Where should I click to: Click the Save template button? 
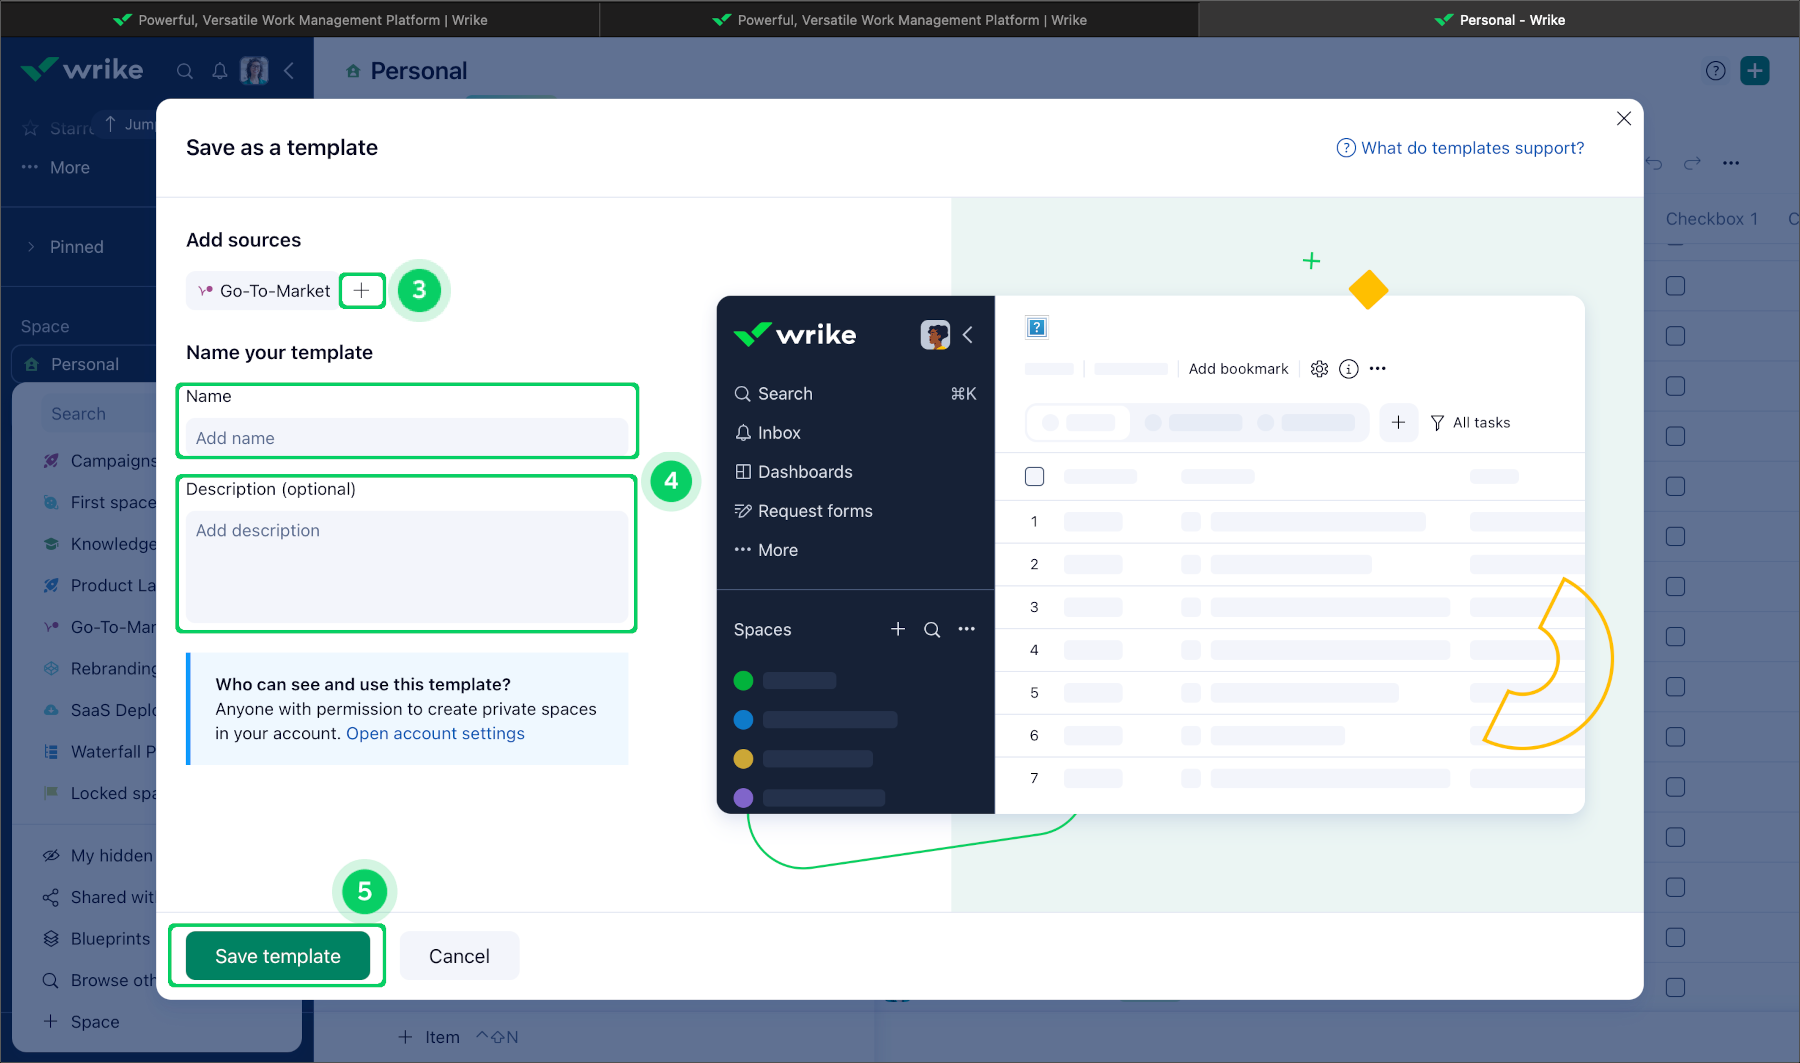277,956
